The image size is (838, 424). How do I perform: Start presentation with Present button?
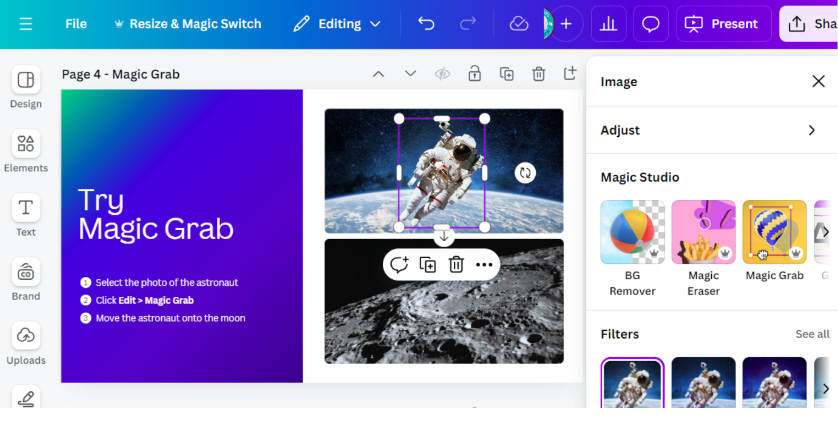coord(724,24)
